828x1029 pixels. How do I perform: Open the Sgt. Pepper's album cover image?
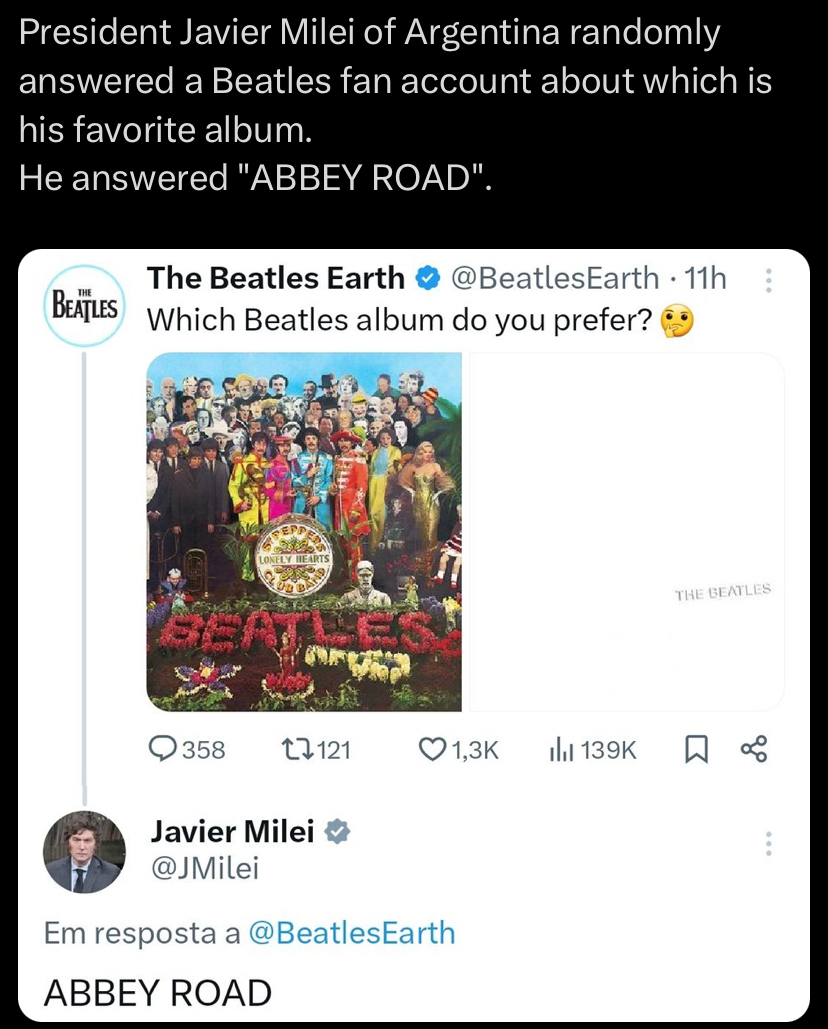[x=304, y=532]
